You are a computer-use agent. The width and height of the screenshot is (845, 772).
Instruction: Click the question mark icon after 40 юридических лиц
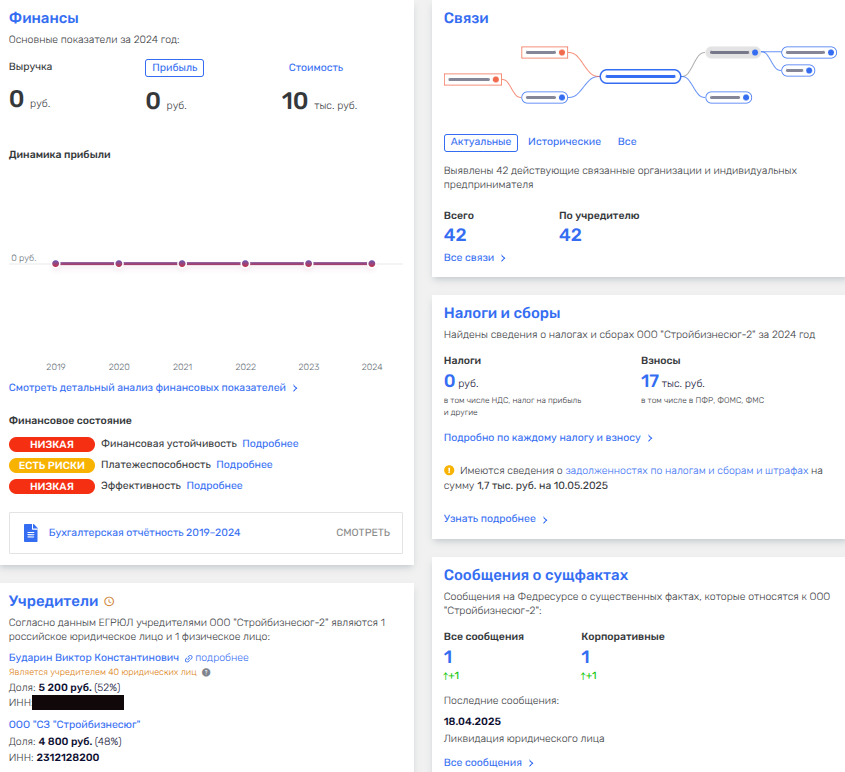[x=206, y=672]
